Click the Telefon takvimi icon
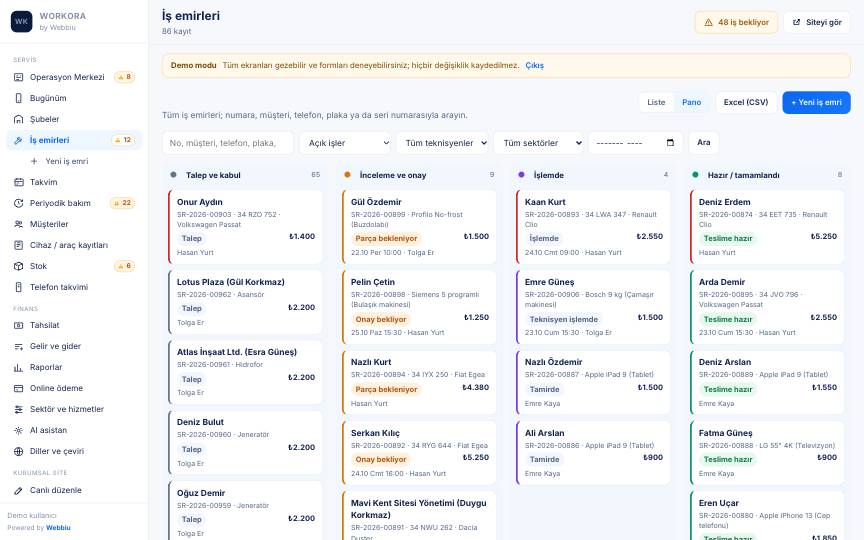Image resolution: width=864 pixels, height=540 pixels. point(18,287)
